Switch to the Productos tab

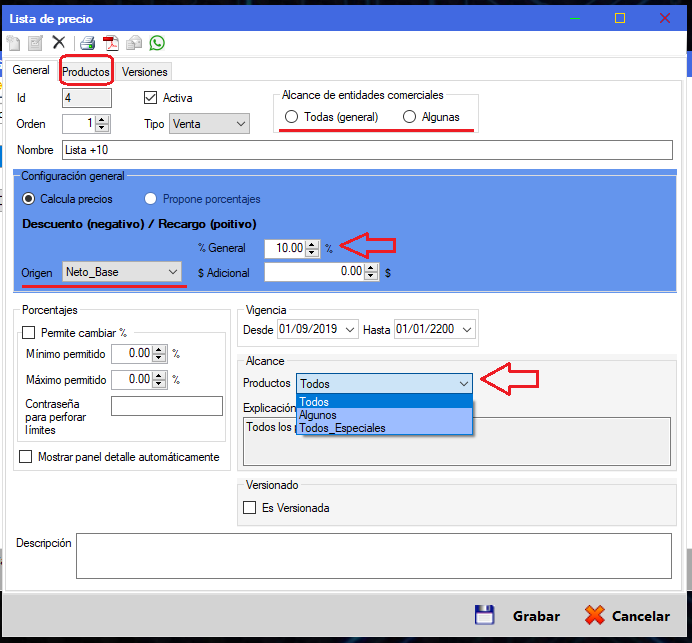point(86,72)
